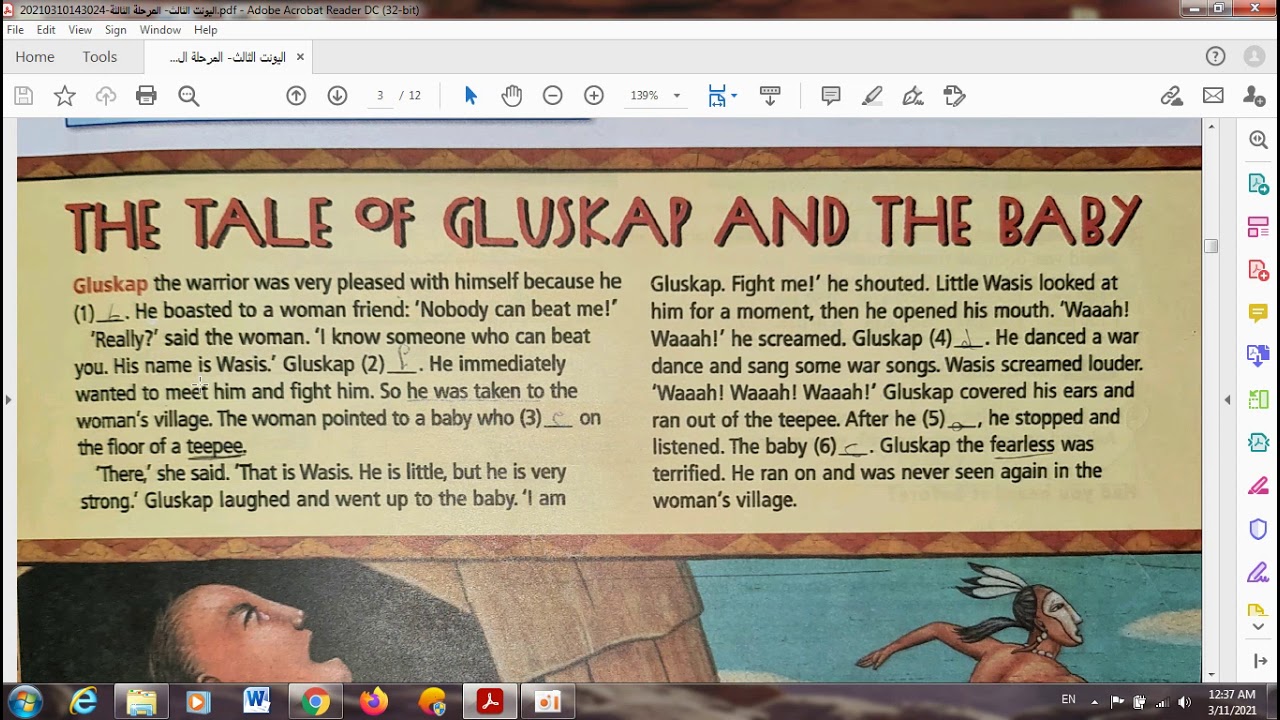This screenshot has width=1280, height=720.
Task: Print the document using the printer icon
Action: (147, 96)
